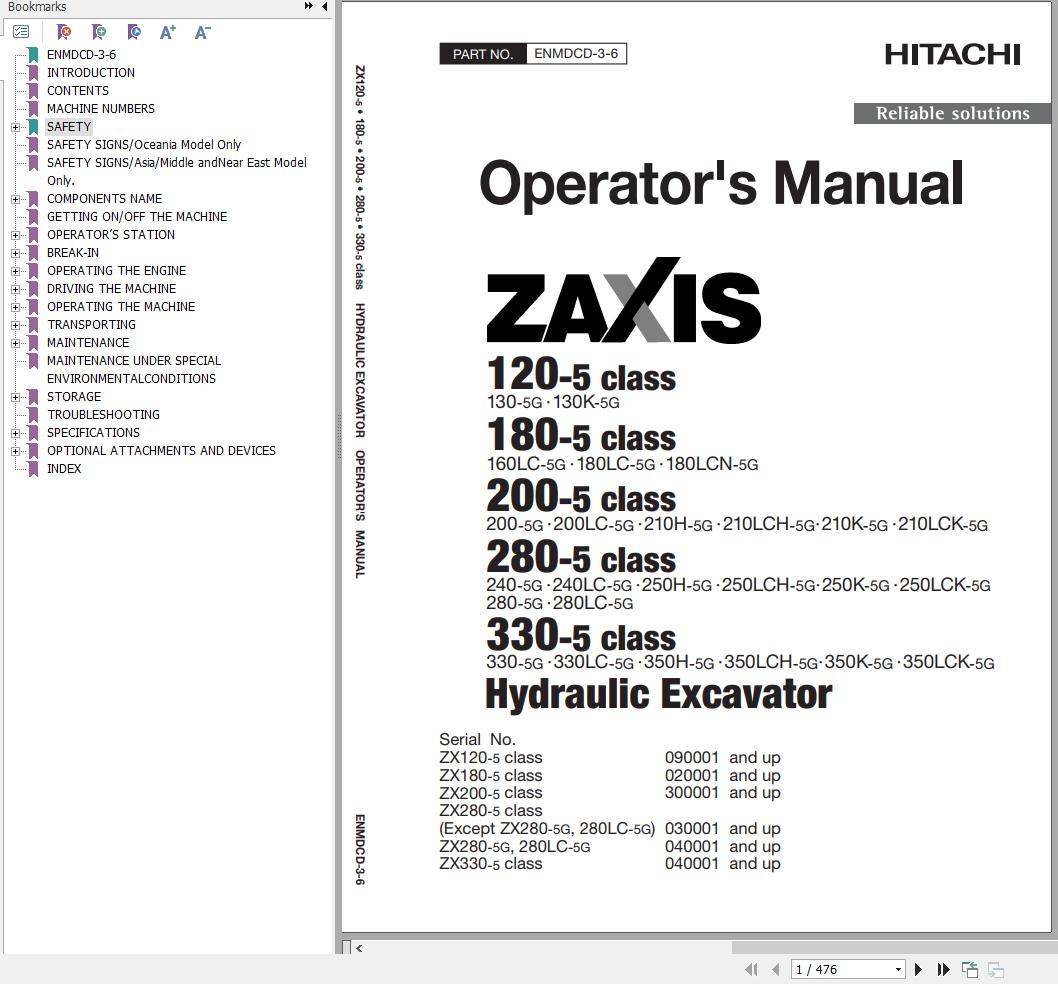This screenshot has height=984, width=1058.
Task: Click the double-arrow panel expand button
Action: click(x=308, y=6)
